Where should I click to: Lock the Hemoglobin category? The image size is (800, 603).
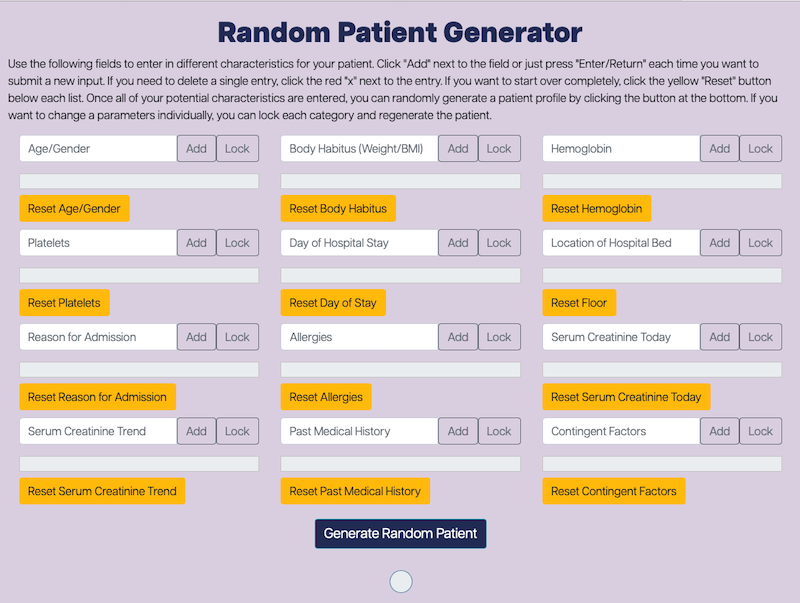[x=760, y=148]
